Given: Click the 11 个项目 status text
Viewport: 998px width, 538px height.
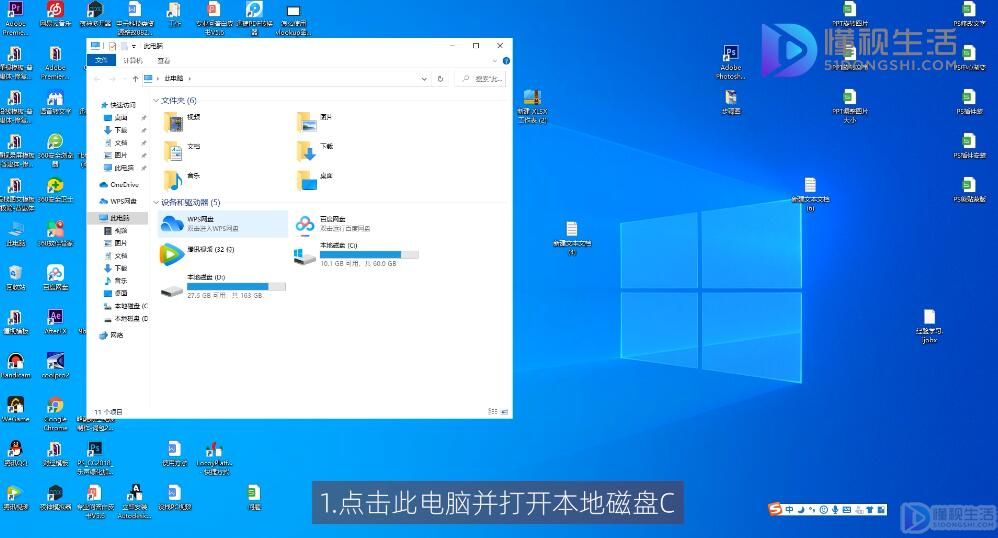Looking at the screenshot, I should (108, 412).
